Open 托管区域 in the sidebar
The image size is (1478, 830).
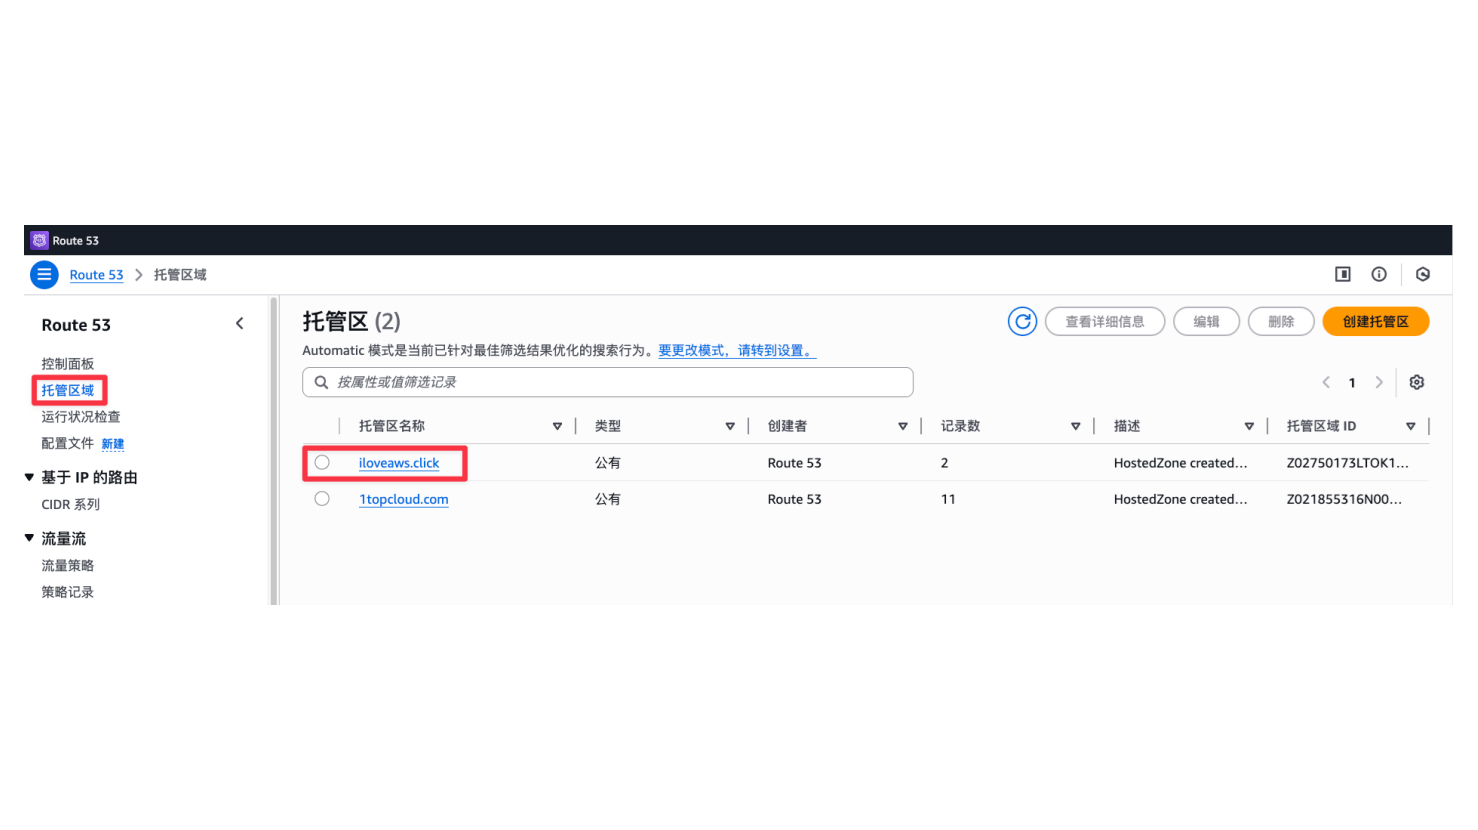click(68, 390)
